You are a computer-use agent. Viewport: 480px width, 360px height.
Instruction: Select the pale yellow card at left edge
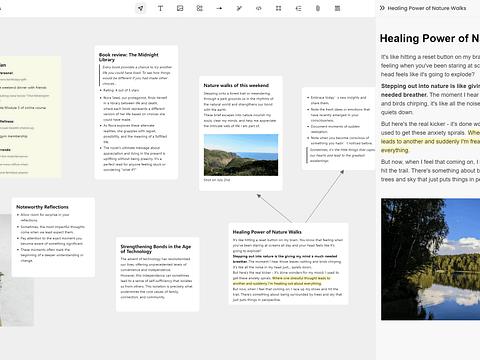point(30,117)
